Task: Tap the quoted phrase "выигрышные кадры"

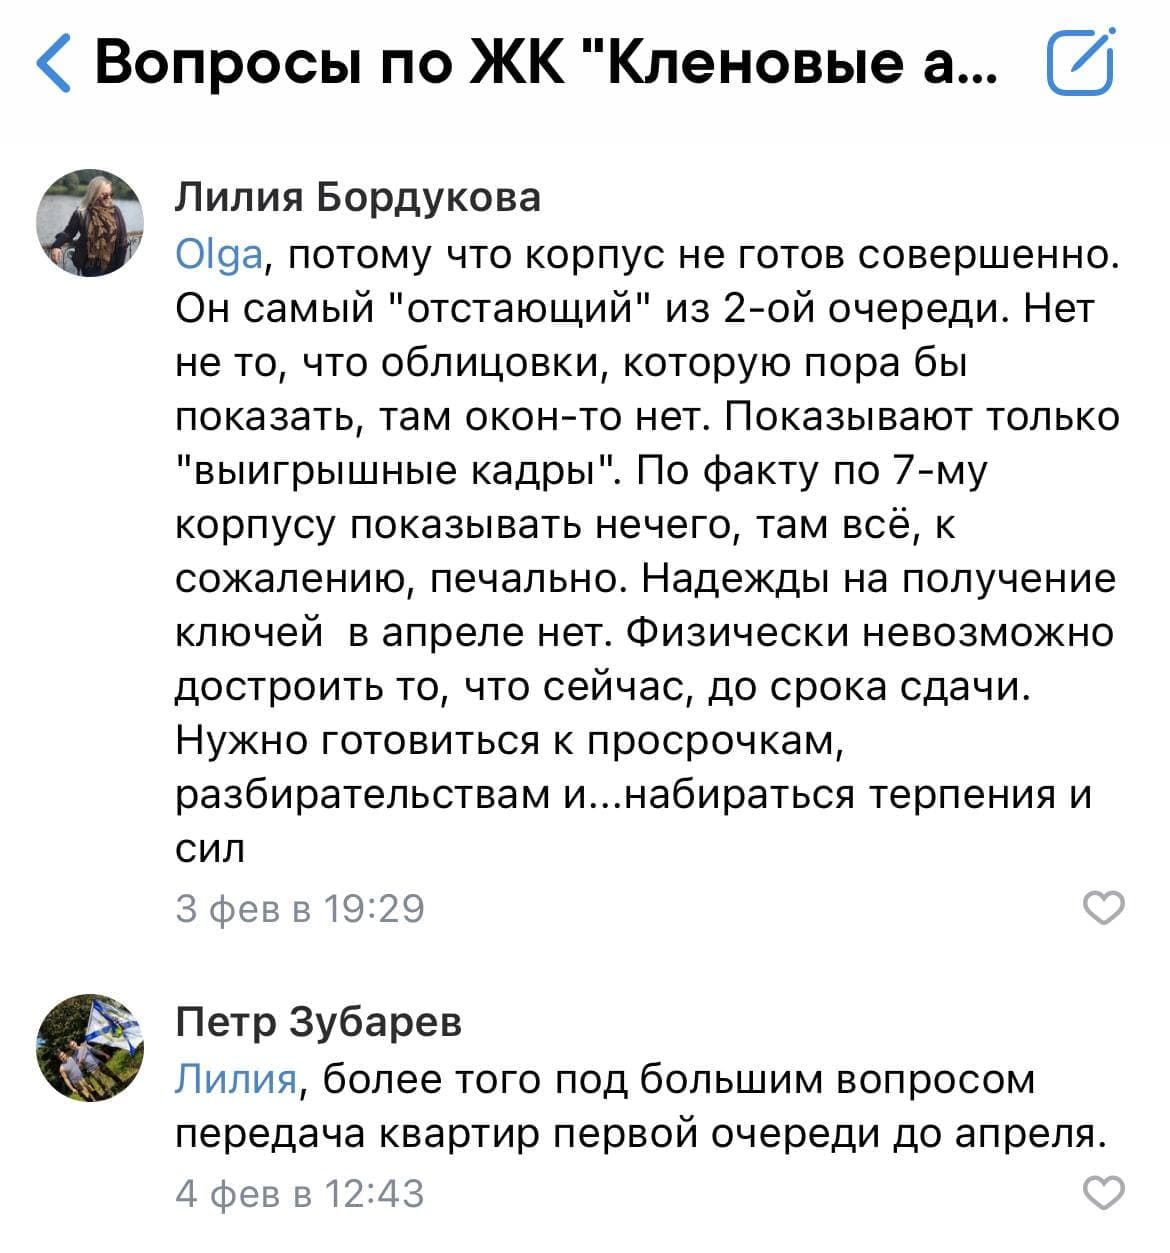Action: pos(396,471)
